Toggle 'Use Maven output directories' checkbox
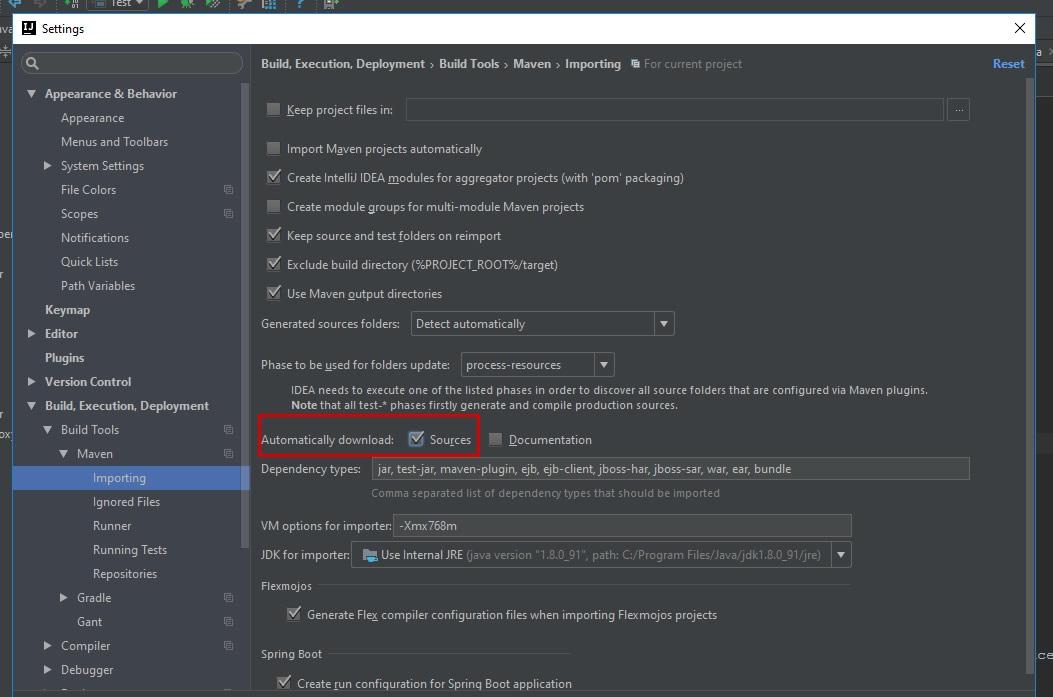The width and height of the screenshot is (1053, 697). click(273, 293)
